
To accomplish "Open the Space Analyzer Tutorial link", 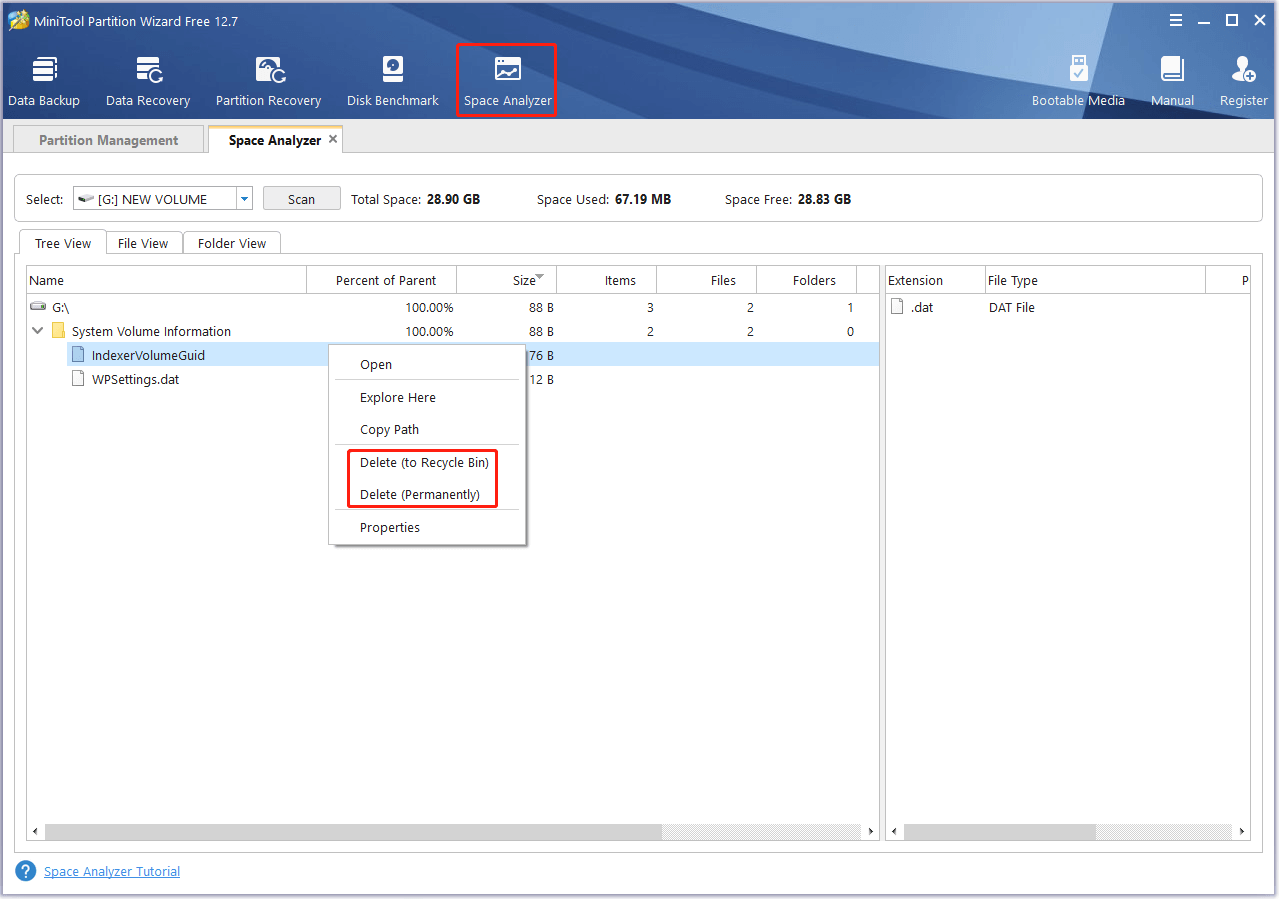I will point(112,871).
